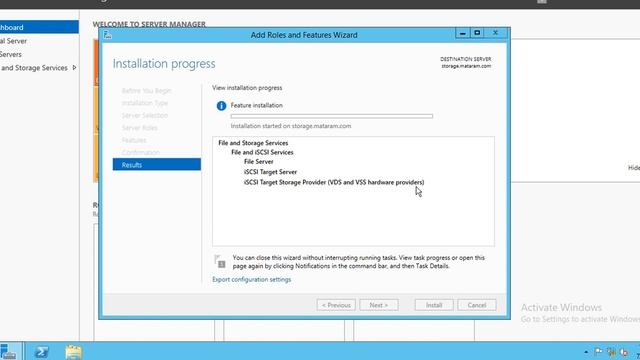This screenshot has width=640, height=360.
Task: Click the Feature installation progress bar
Action: (331, 116)
